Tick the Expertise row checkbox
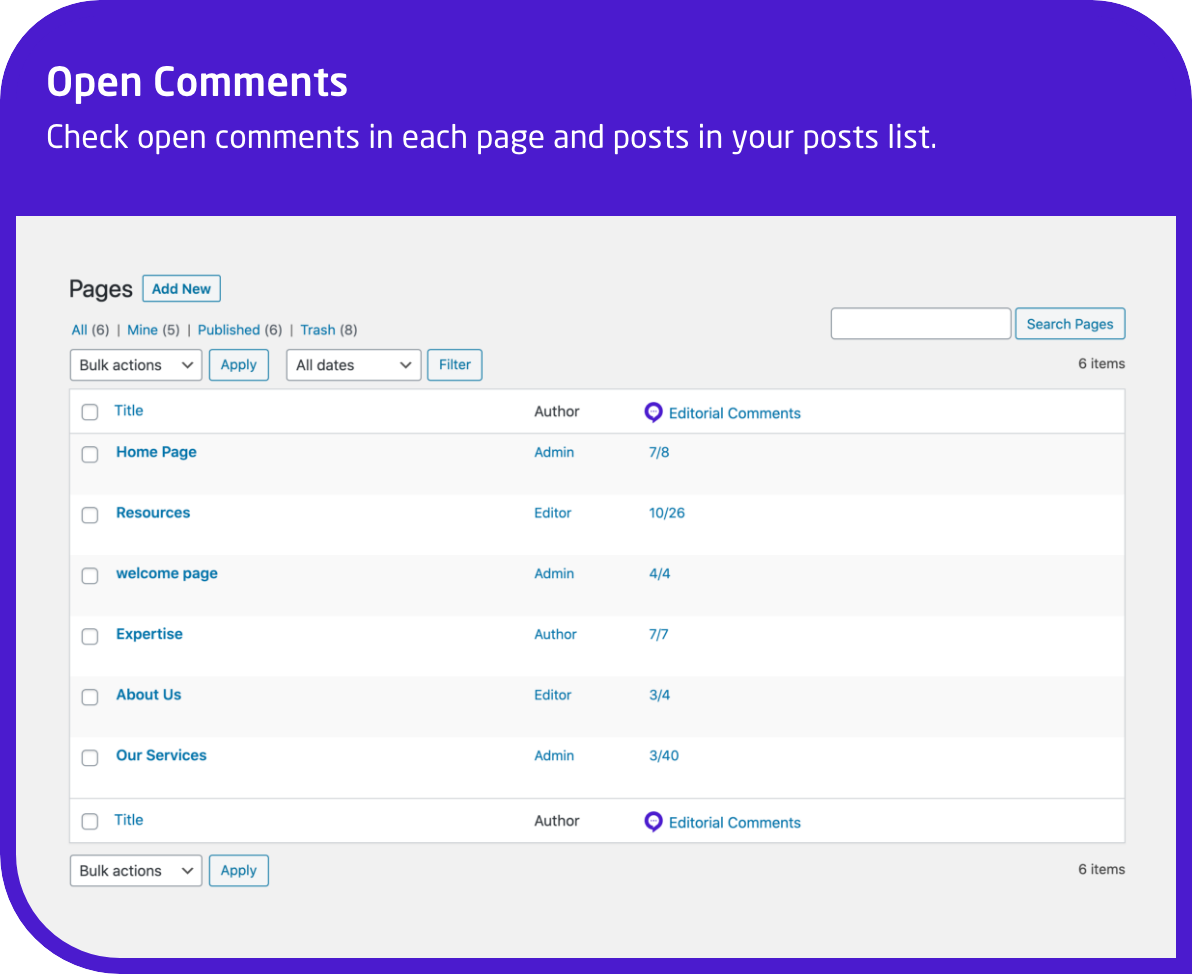This screenshot has width=1192, height=974. (90, 636)
